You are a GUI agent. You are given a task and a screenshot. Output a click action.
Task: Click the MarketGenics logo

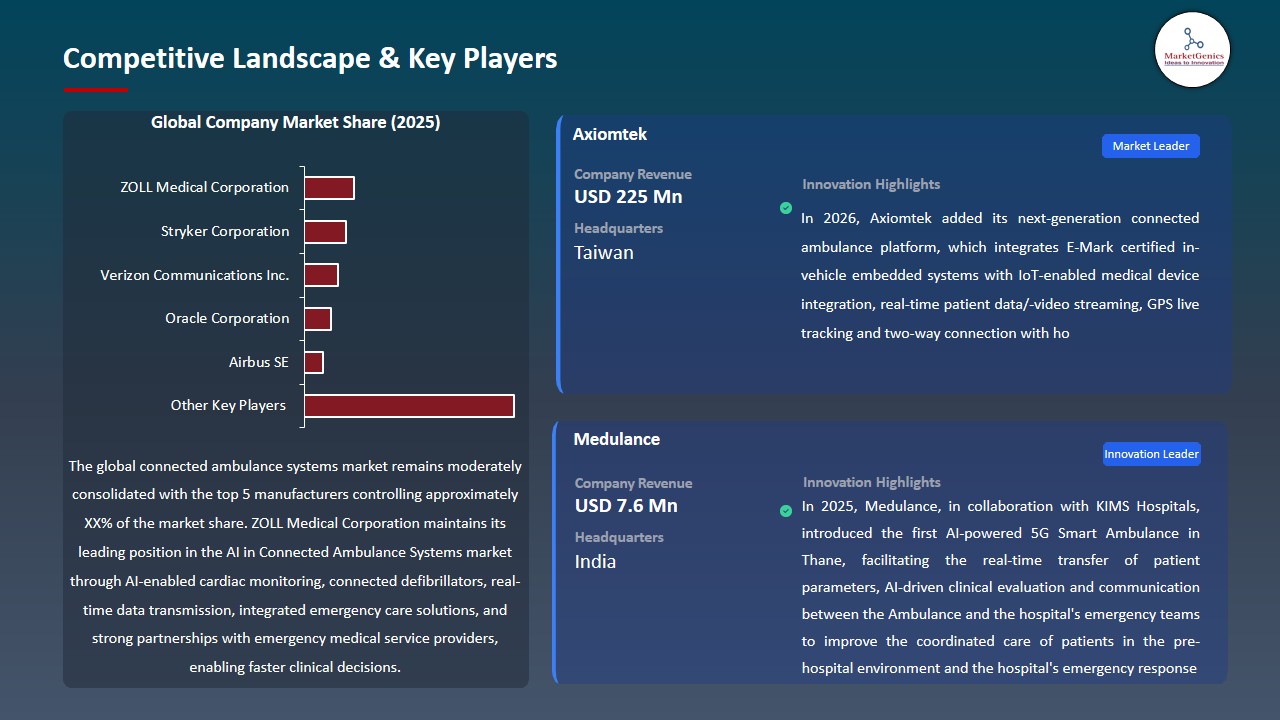1192,49
